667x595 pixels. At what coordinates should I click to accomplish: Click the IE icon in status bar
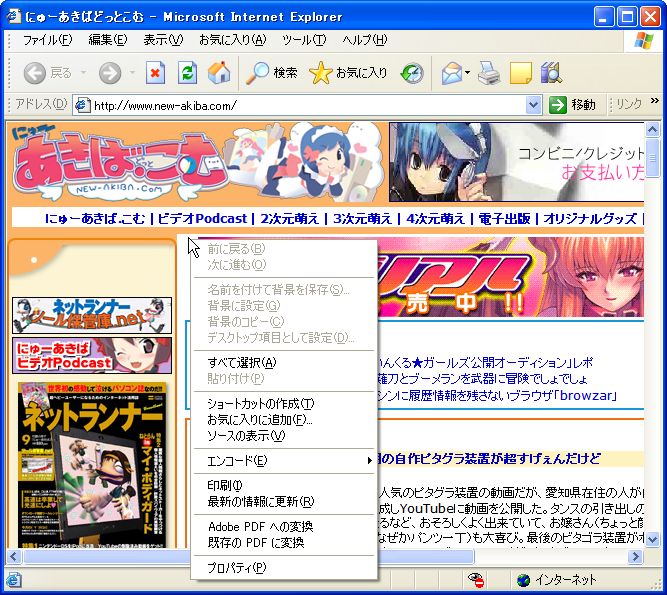[13, 579]
